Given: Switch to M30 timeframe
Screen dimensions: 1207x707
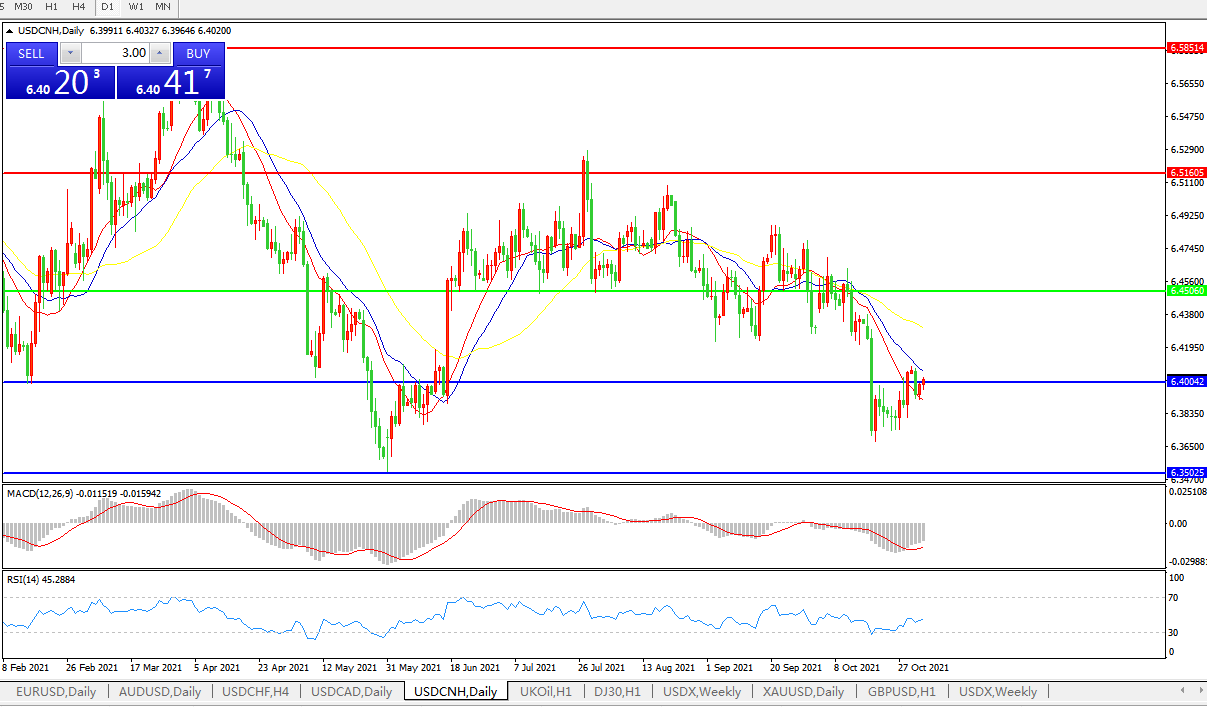Looking at the screenshot, I should 23,6.
